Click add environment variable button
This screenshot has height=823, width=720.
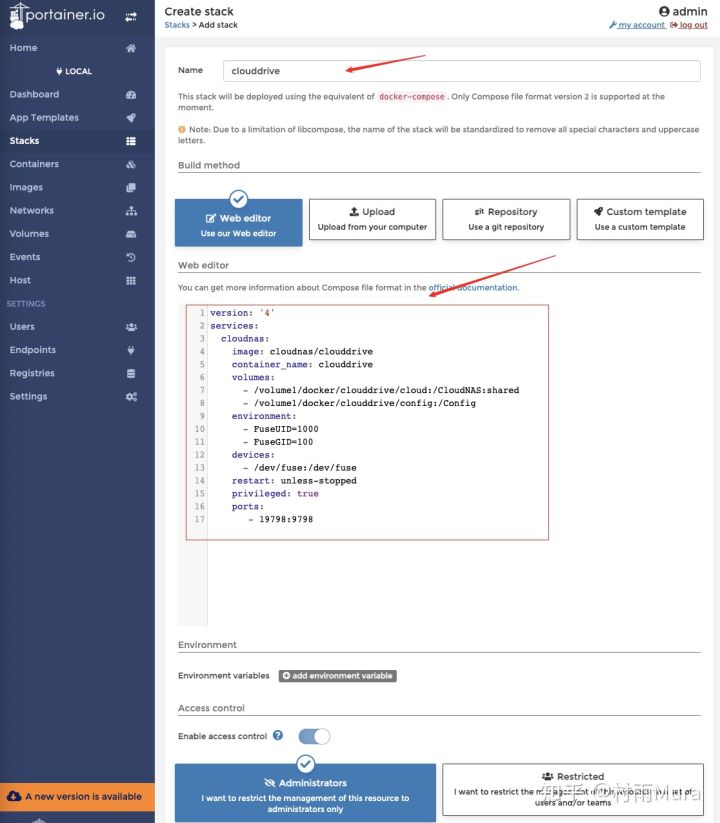coord(337,676)
